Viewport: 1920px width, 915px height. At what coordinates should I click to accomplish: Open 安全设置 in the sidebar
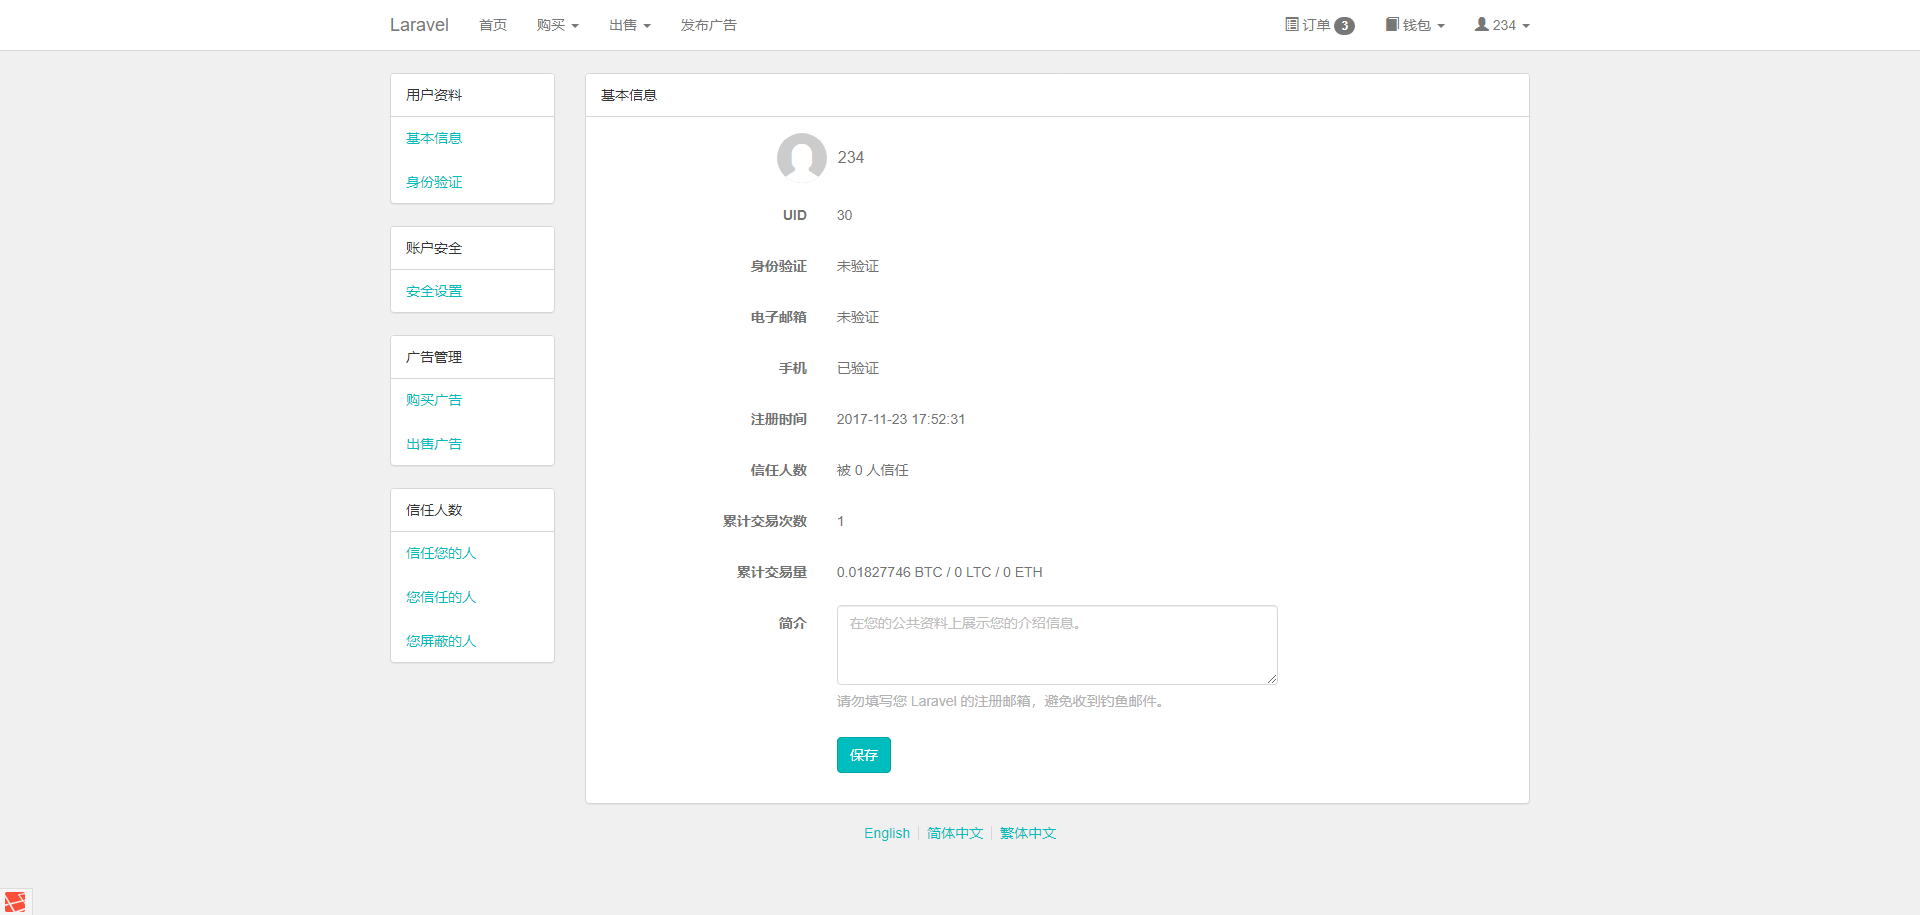tap(434, 291)
